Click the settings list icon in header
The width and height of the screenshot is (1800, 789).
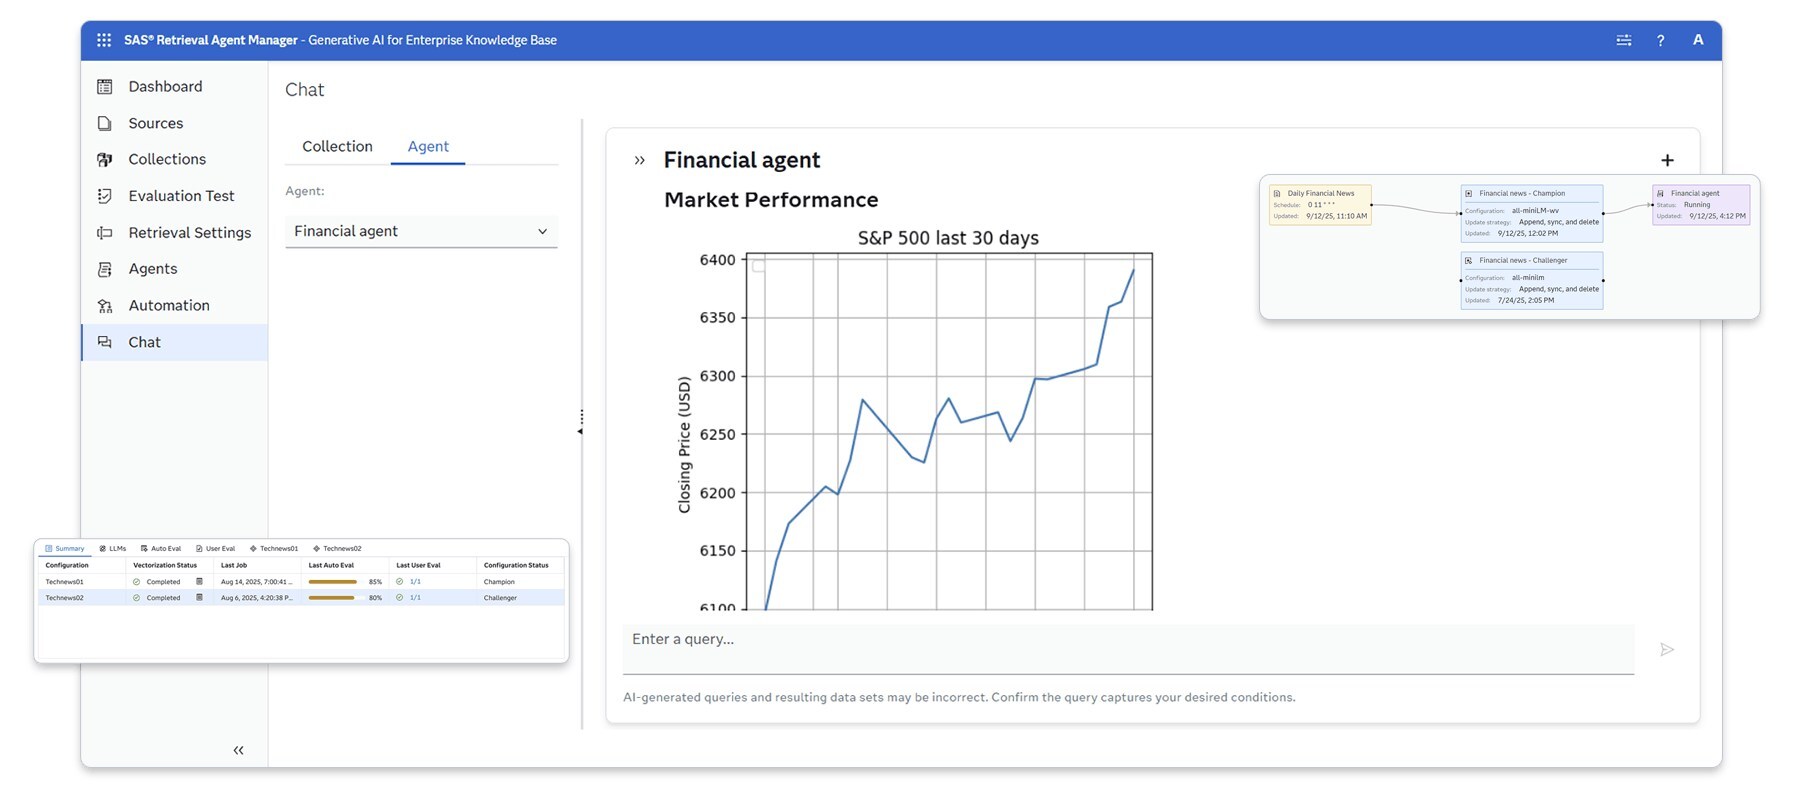coord(1623,40)
